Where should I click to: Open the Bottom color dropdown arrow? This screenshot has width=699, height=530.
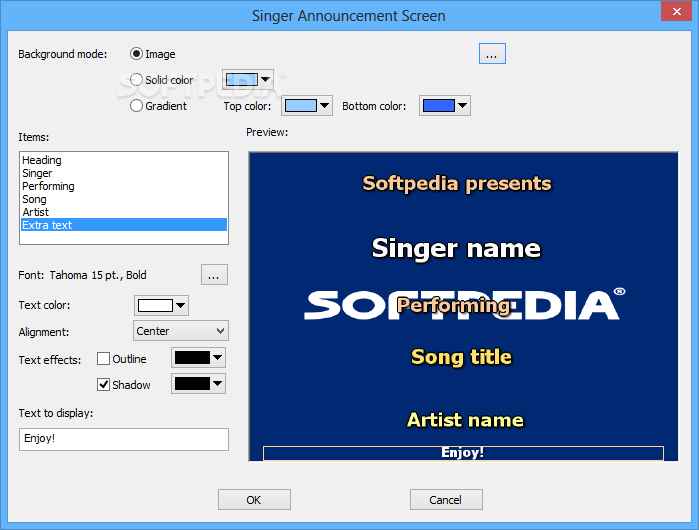pyautogui.click(x=462, y=106)
